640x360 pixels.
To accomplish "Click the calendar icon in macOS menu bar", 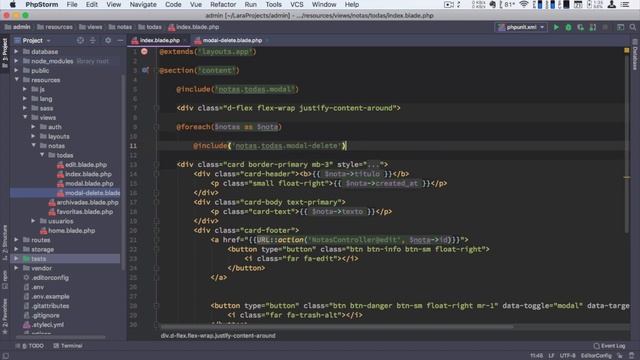I will click(578, 4).
